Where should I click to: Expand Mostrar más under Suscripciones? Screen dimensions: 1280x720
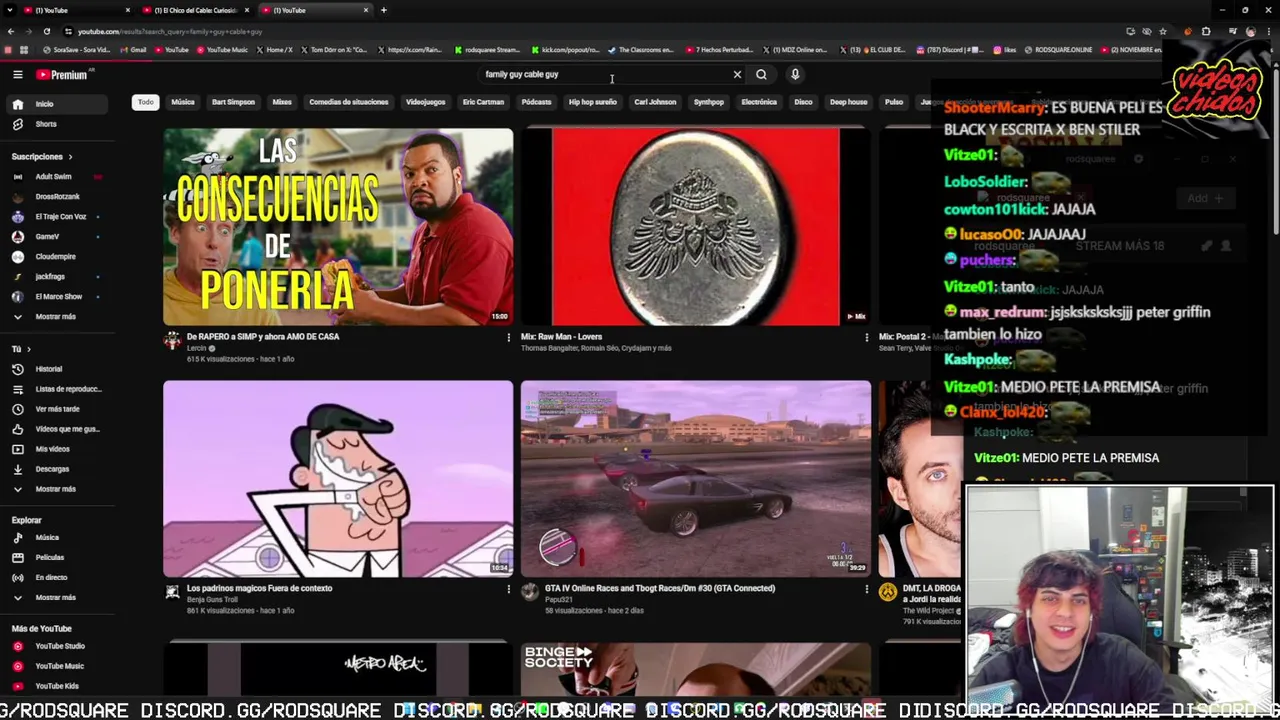pos(58,316)
